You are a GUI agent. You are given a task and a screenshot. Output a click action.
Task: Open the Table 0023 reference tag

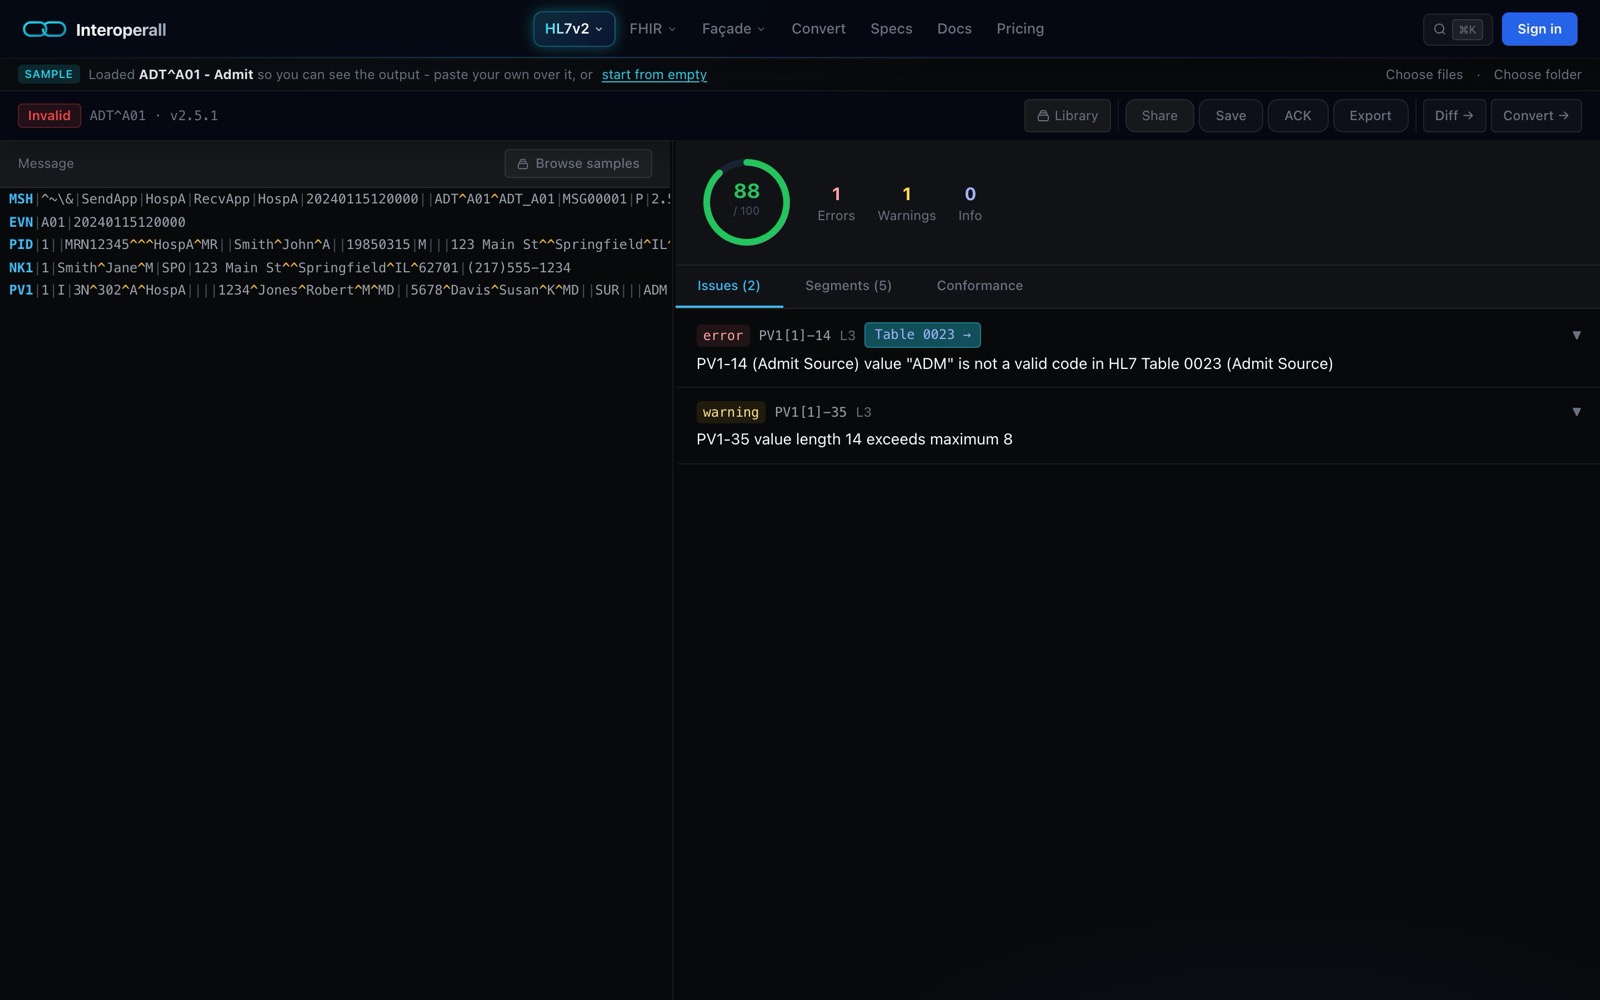tap(922, 335)
